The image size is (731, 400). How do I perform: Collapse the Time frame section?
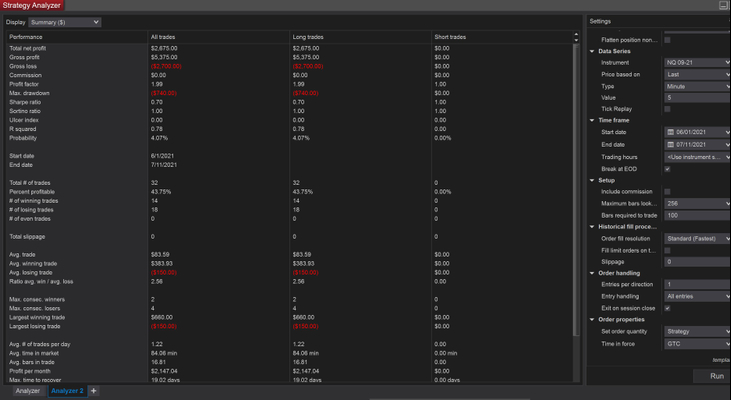(x=592, y=120)
